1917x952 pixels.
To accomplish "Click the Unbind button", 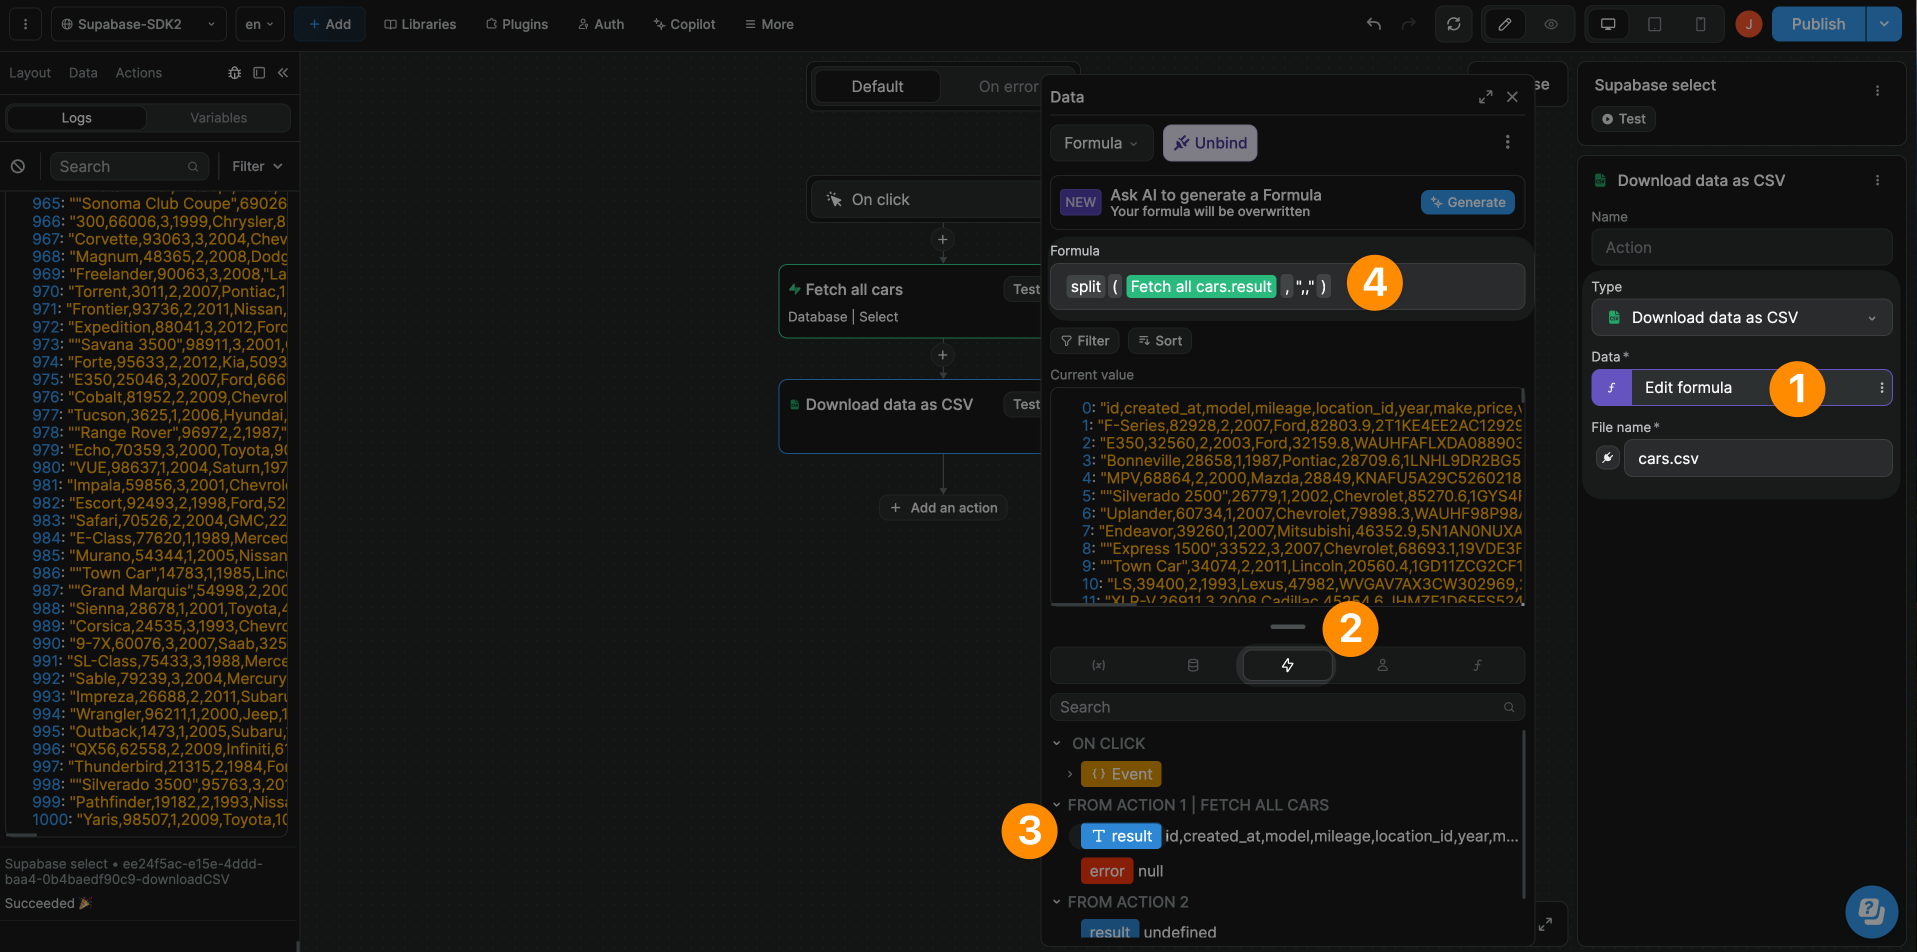I will (x=1210, y=143).
